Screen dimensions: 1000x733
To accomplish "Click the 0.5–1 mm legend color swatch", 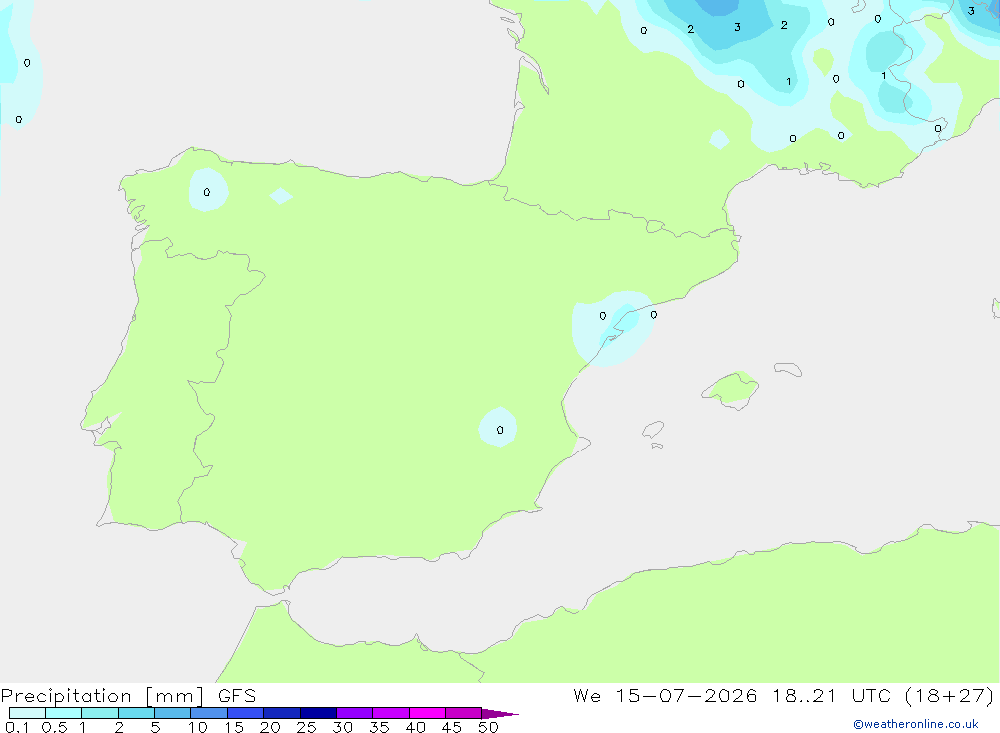I will click(x=64, y=713).
